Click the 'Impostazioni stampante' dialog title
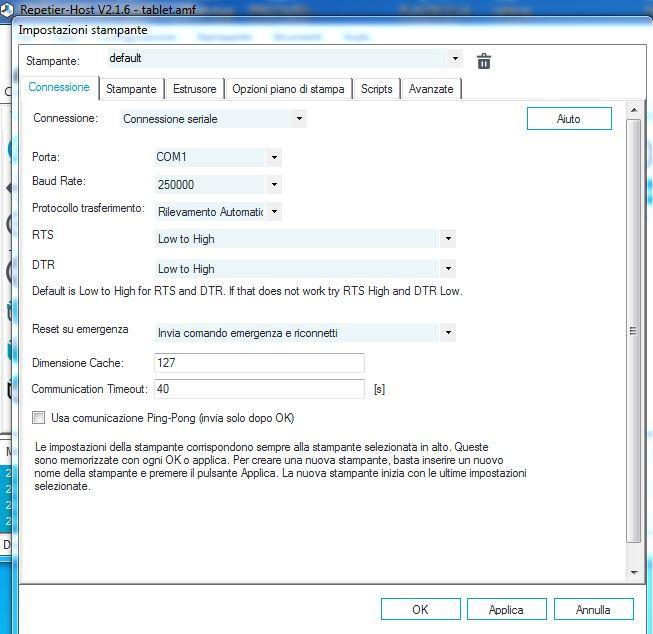The width and height of the screenshot is (653, 634). 83,30
